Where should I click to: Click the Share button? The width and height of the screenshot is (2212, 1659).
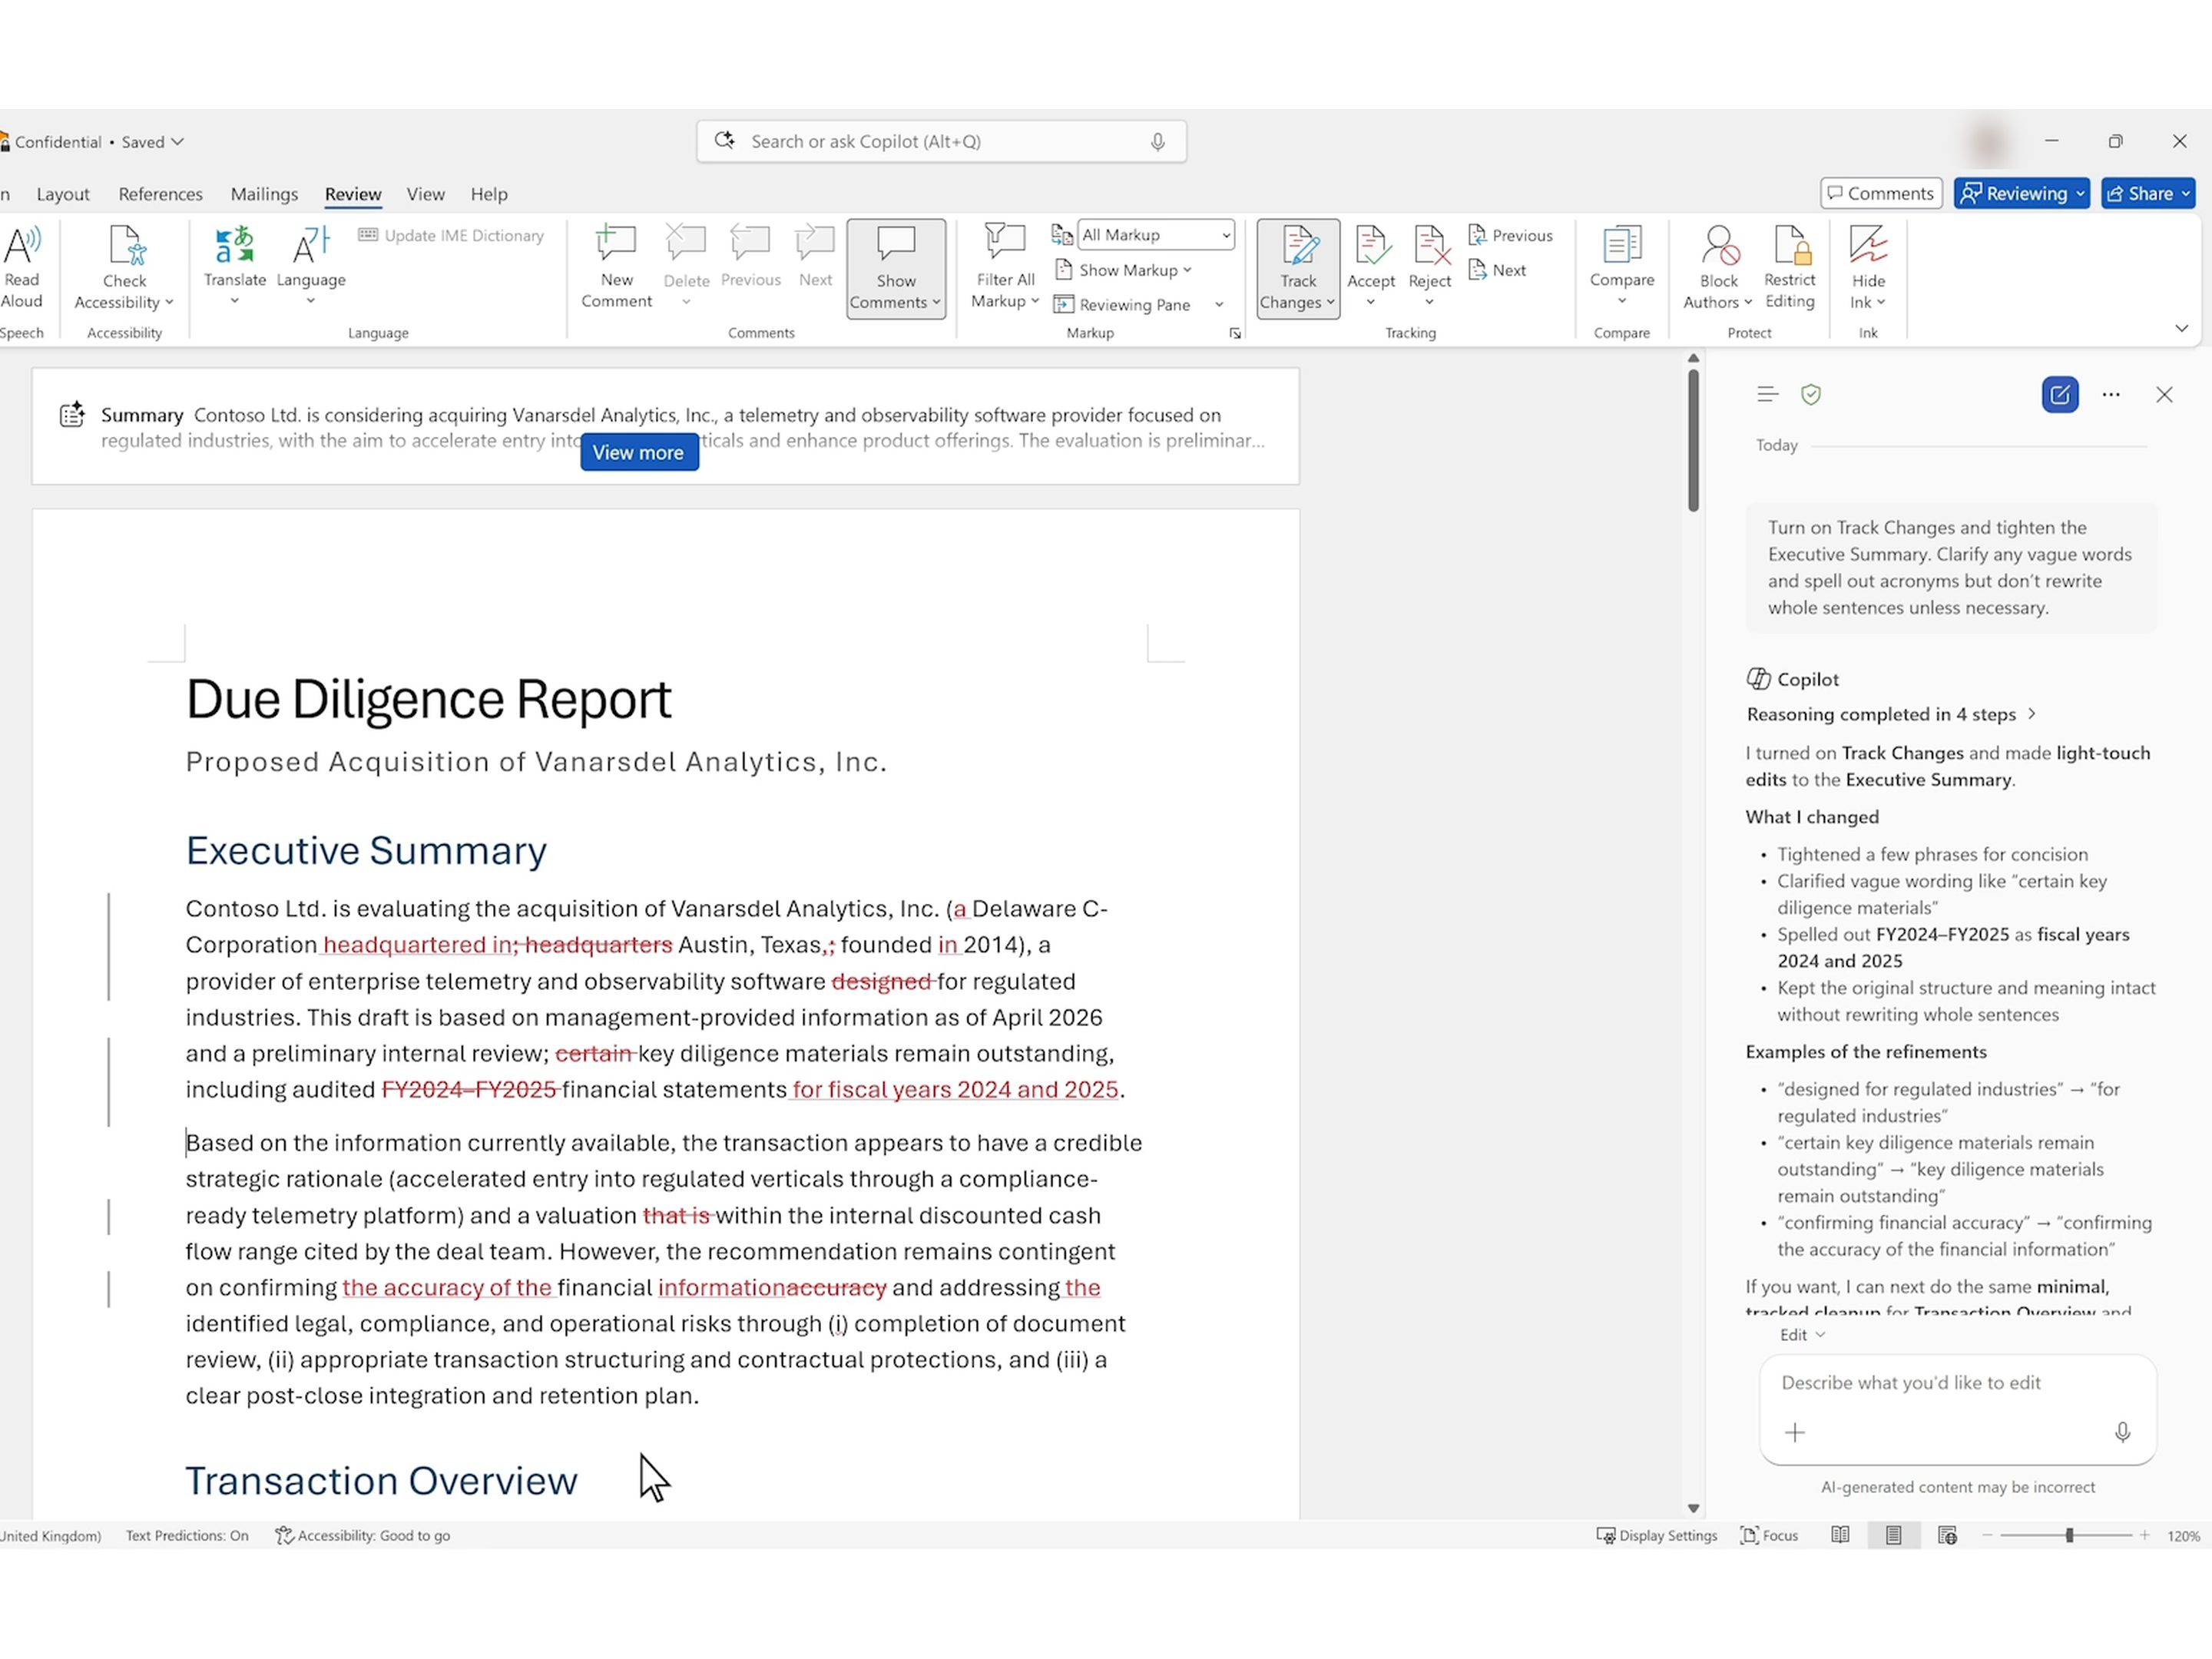(2148, 193)
